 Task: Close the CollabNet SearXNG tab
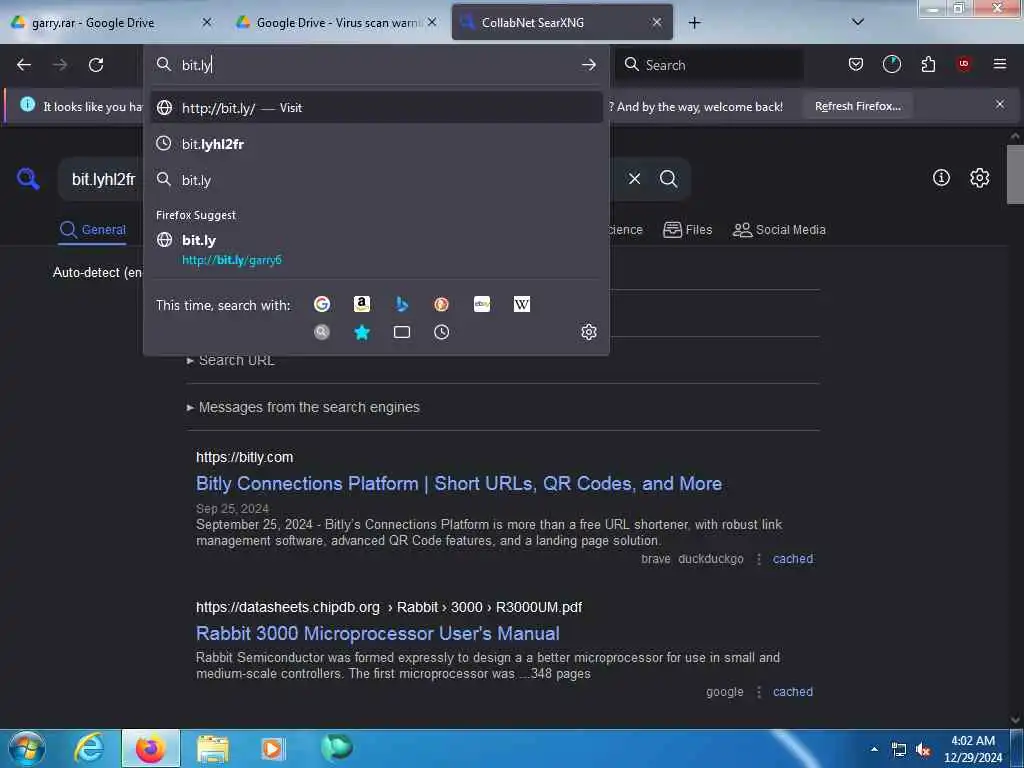click(656, 22)
